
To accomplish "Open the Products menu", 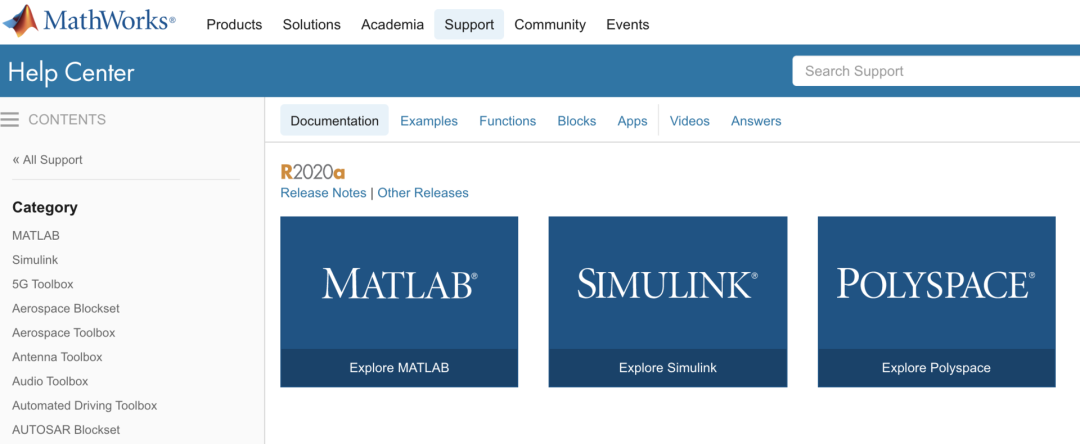I will pyautogui.click(x=234, y=25).
